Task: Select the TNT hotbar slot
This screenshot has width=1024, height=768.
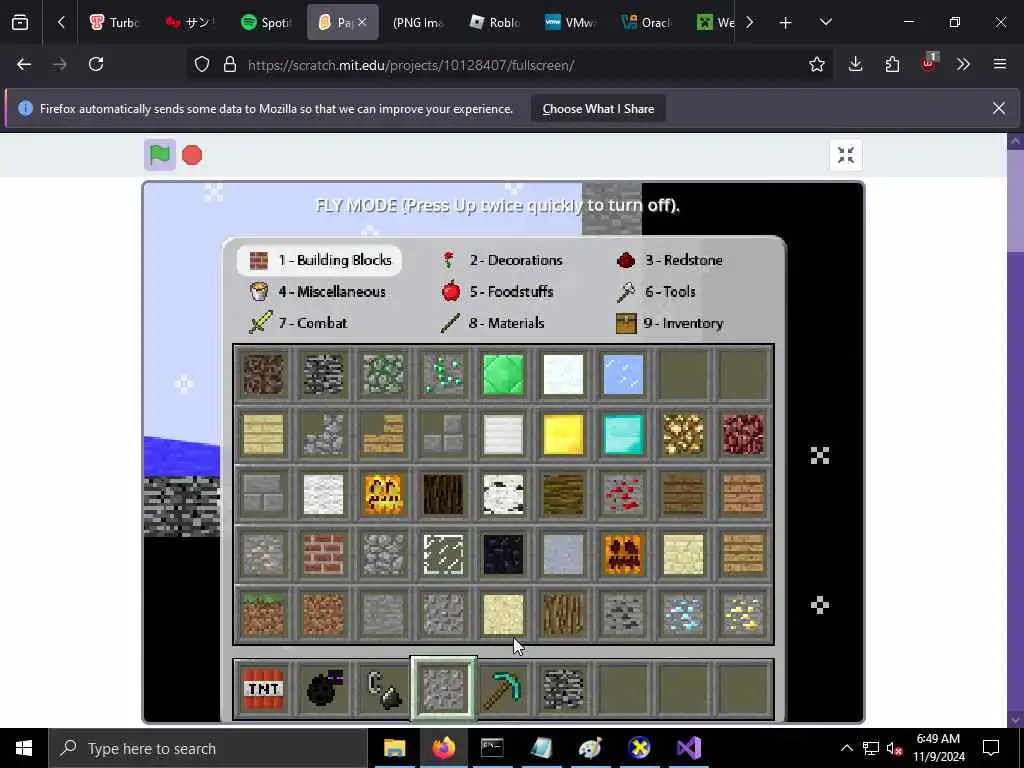Action: (x=263, y=689)
